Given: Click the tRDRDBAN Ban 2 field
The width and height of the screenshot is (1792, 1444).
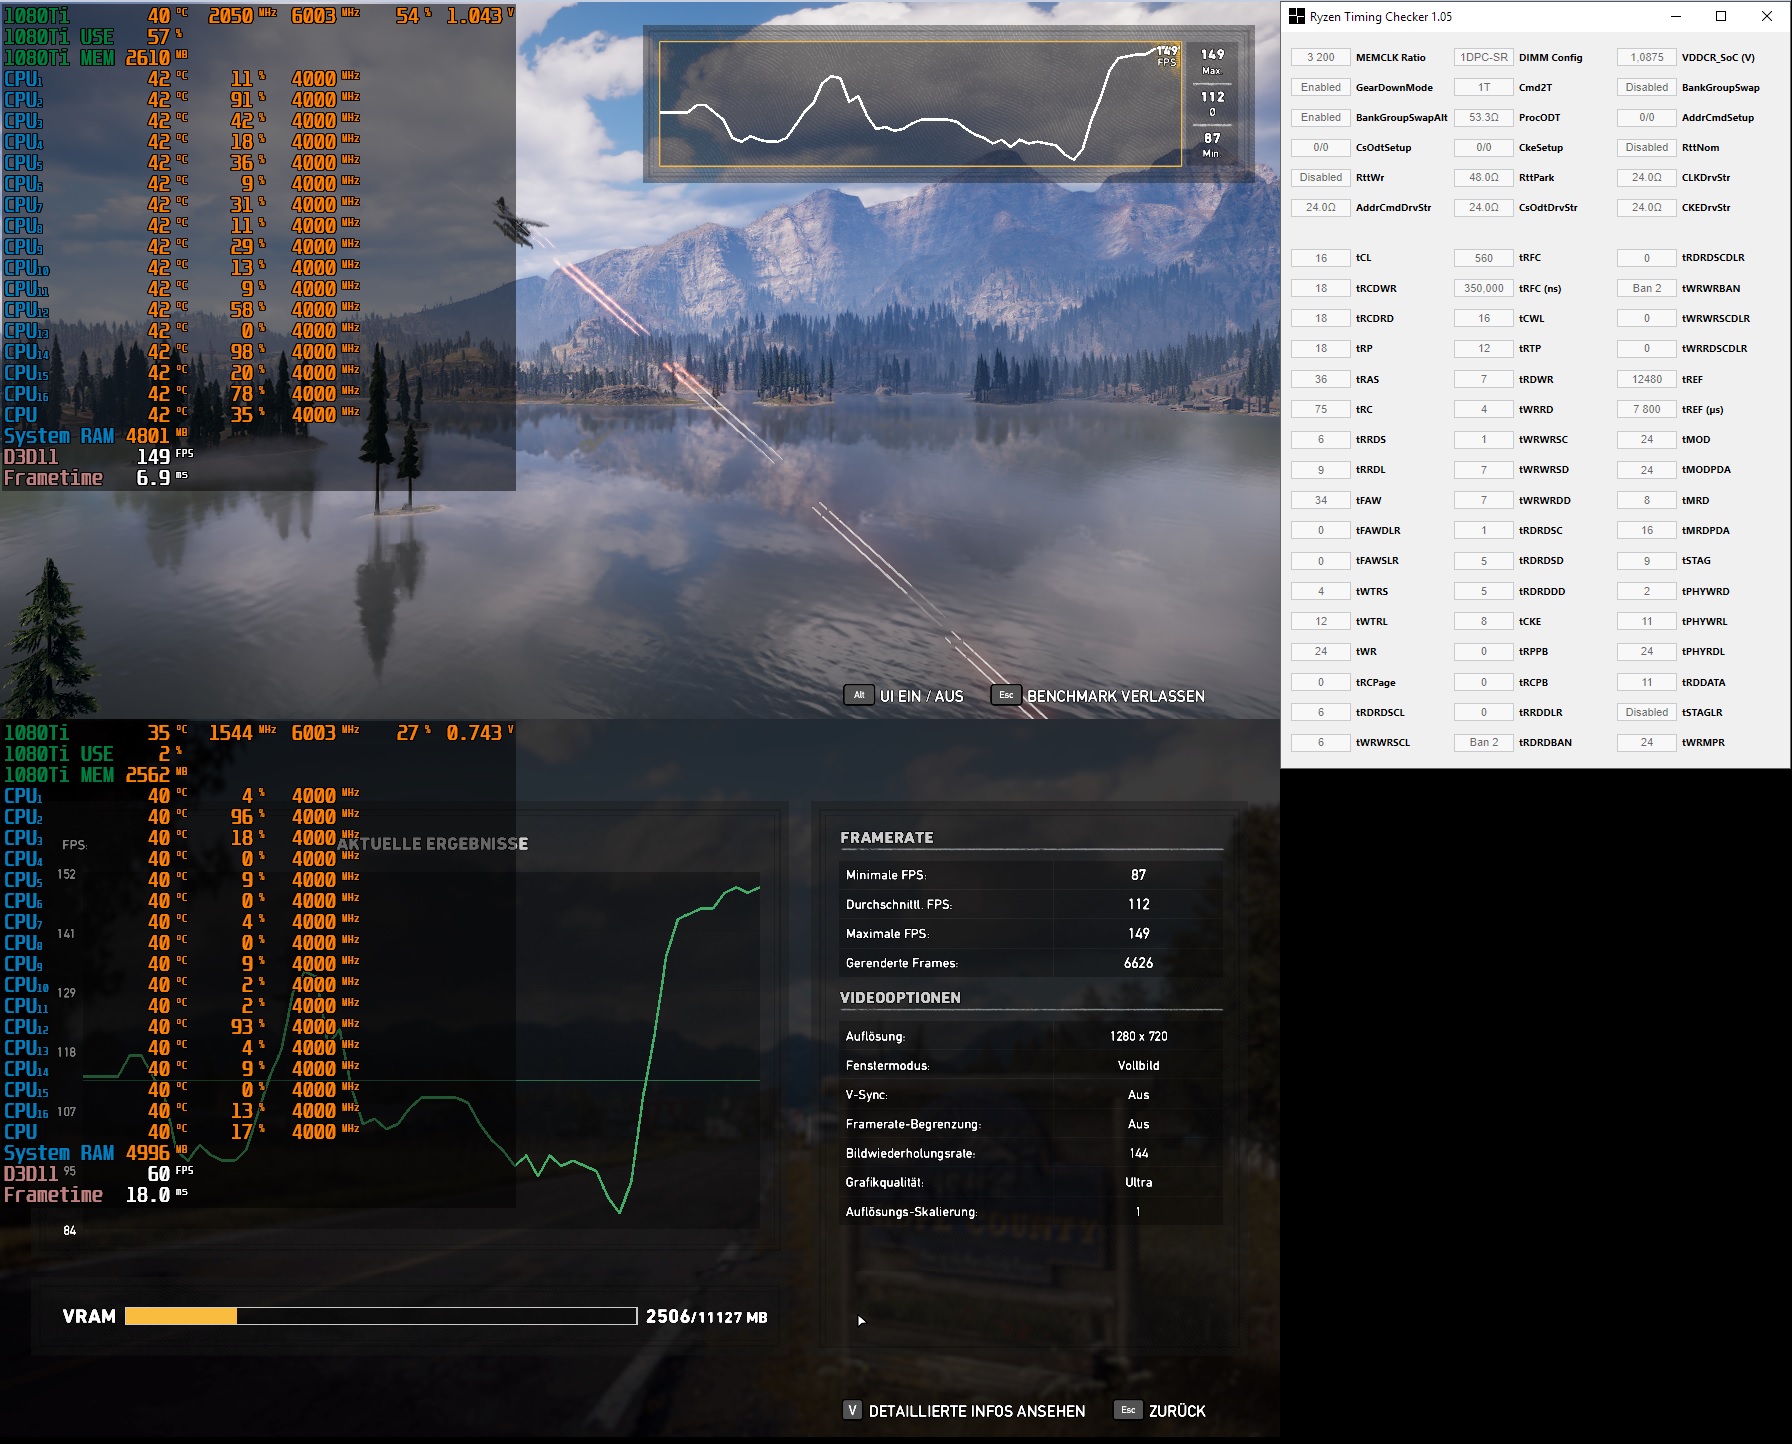Looking at the screenshot, I should pos(1484,742).
